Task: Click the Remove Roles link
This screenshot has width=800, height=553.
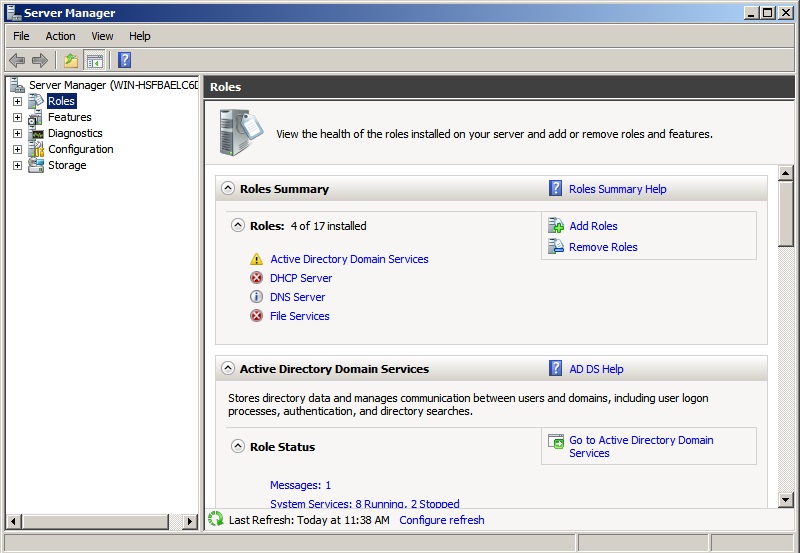Action: (x=603, y=247)
